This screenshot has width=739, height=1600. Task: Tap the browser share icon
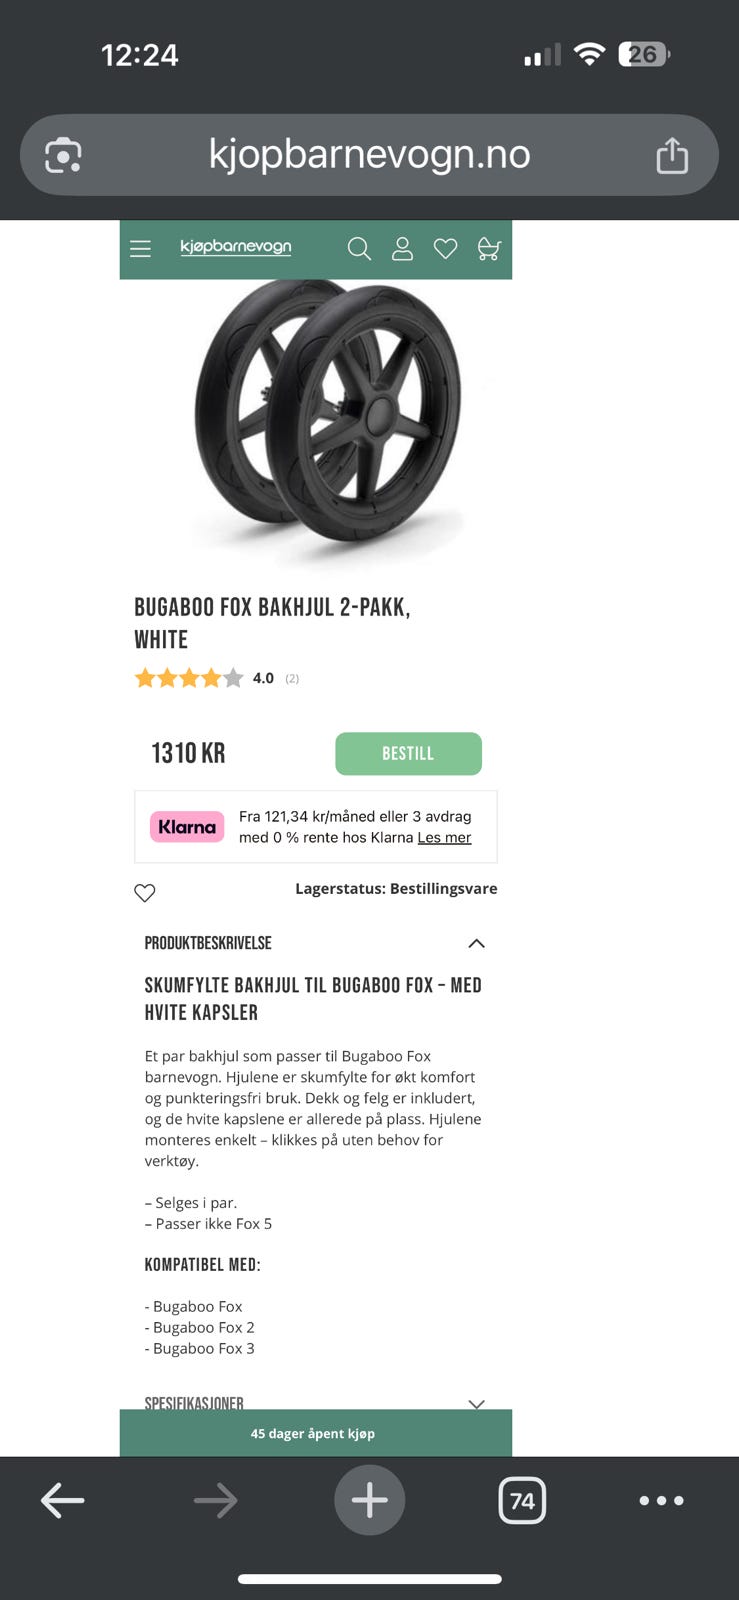672,155
